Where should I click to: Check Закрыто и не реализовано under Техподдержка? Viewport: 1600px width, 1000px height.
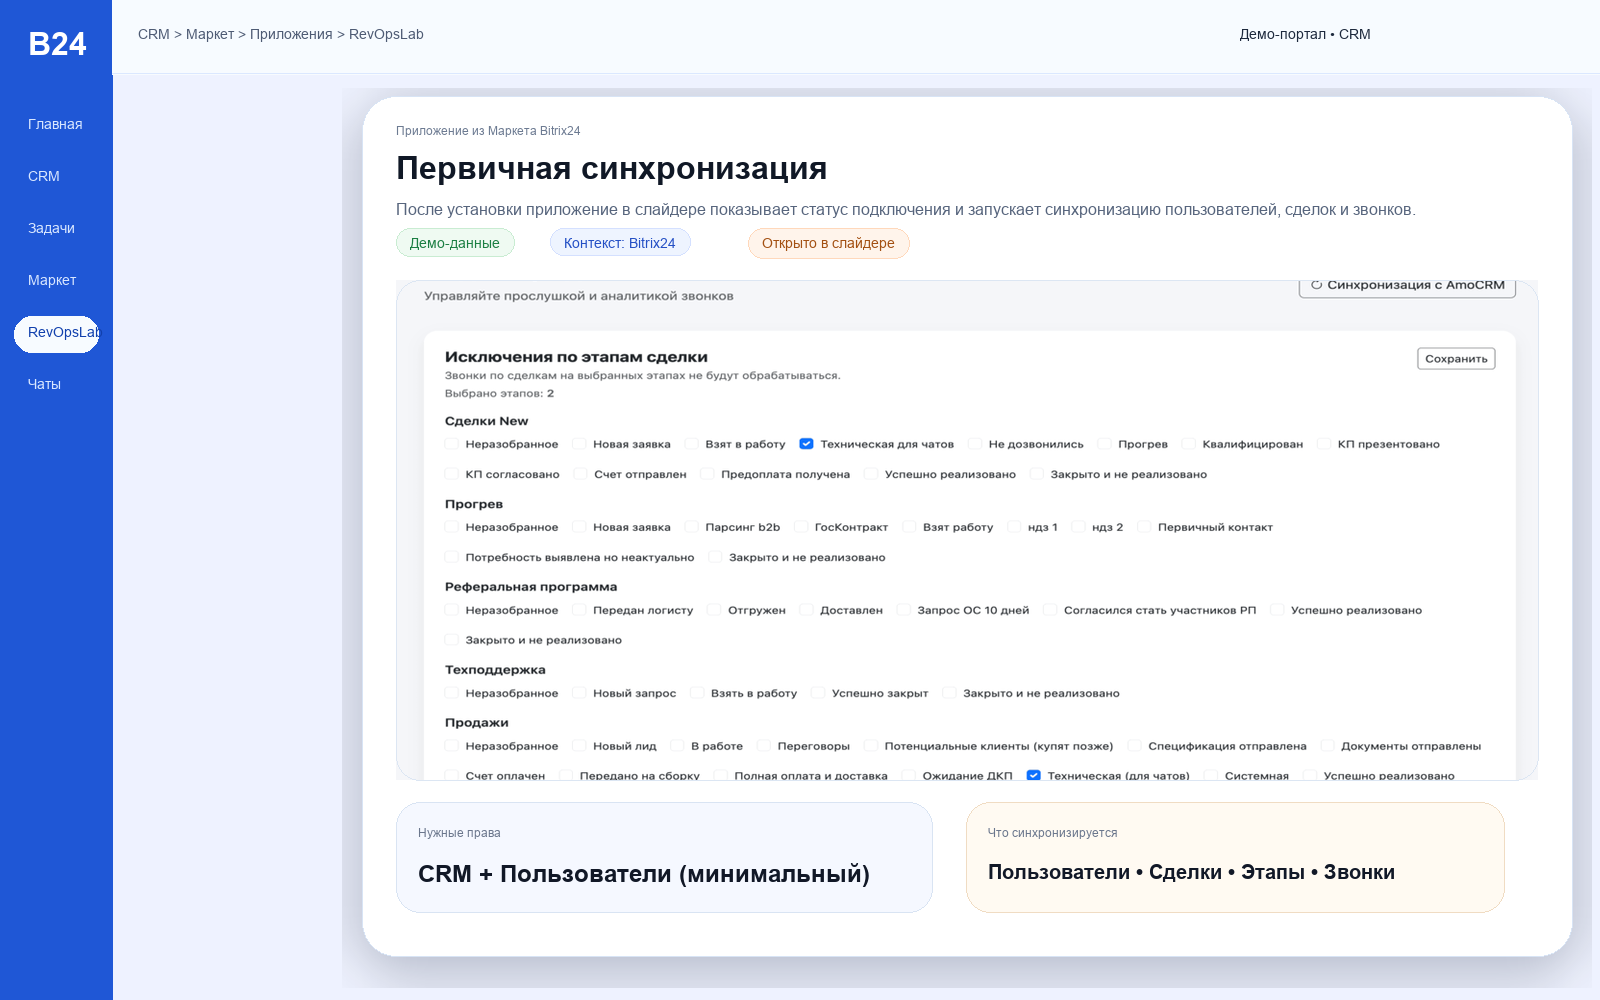[x=949, y=693]
